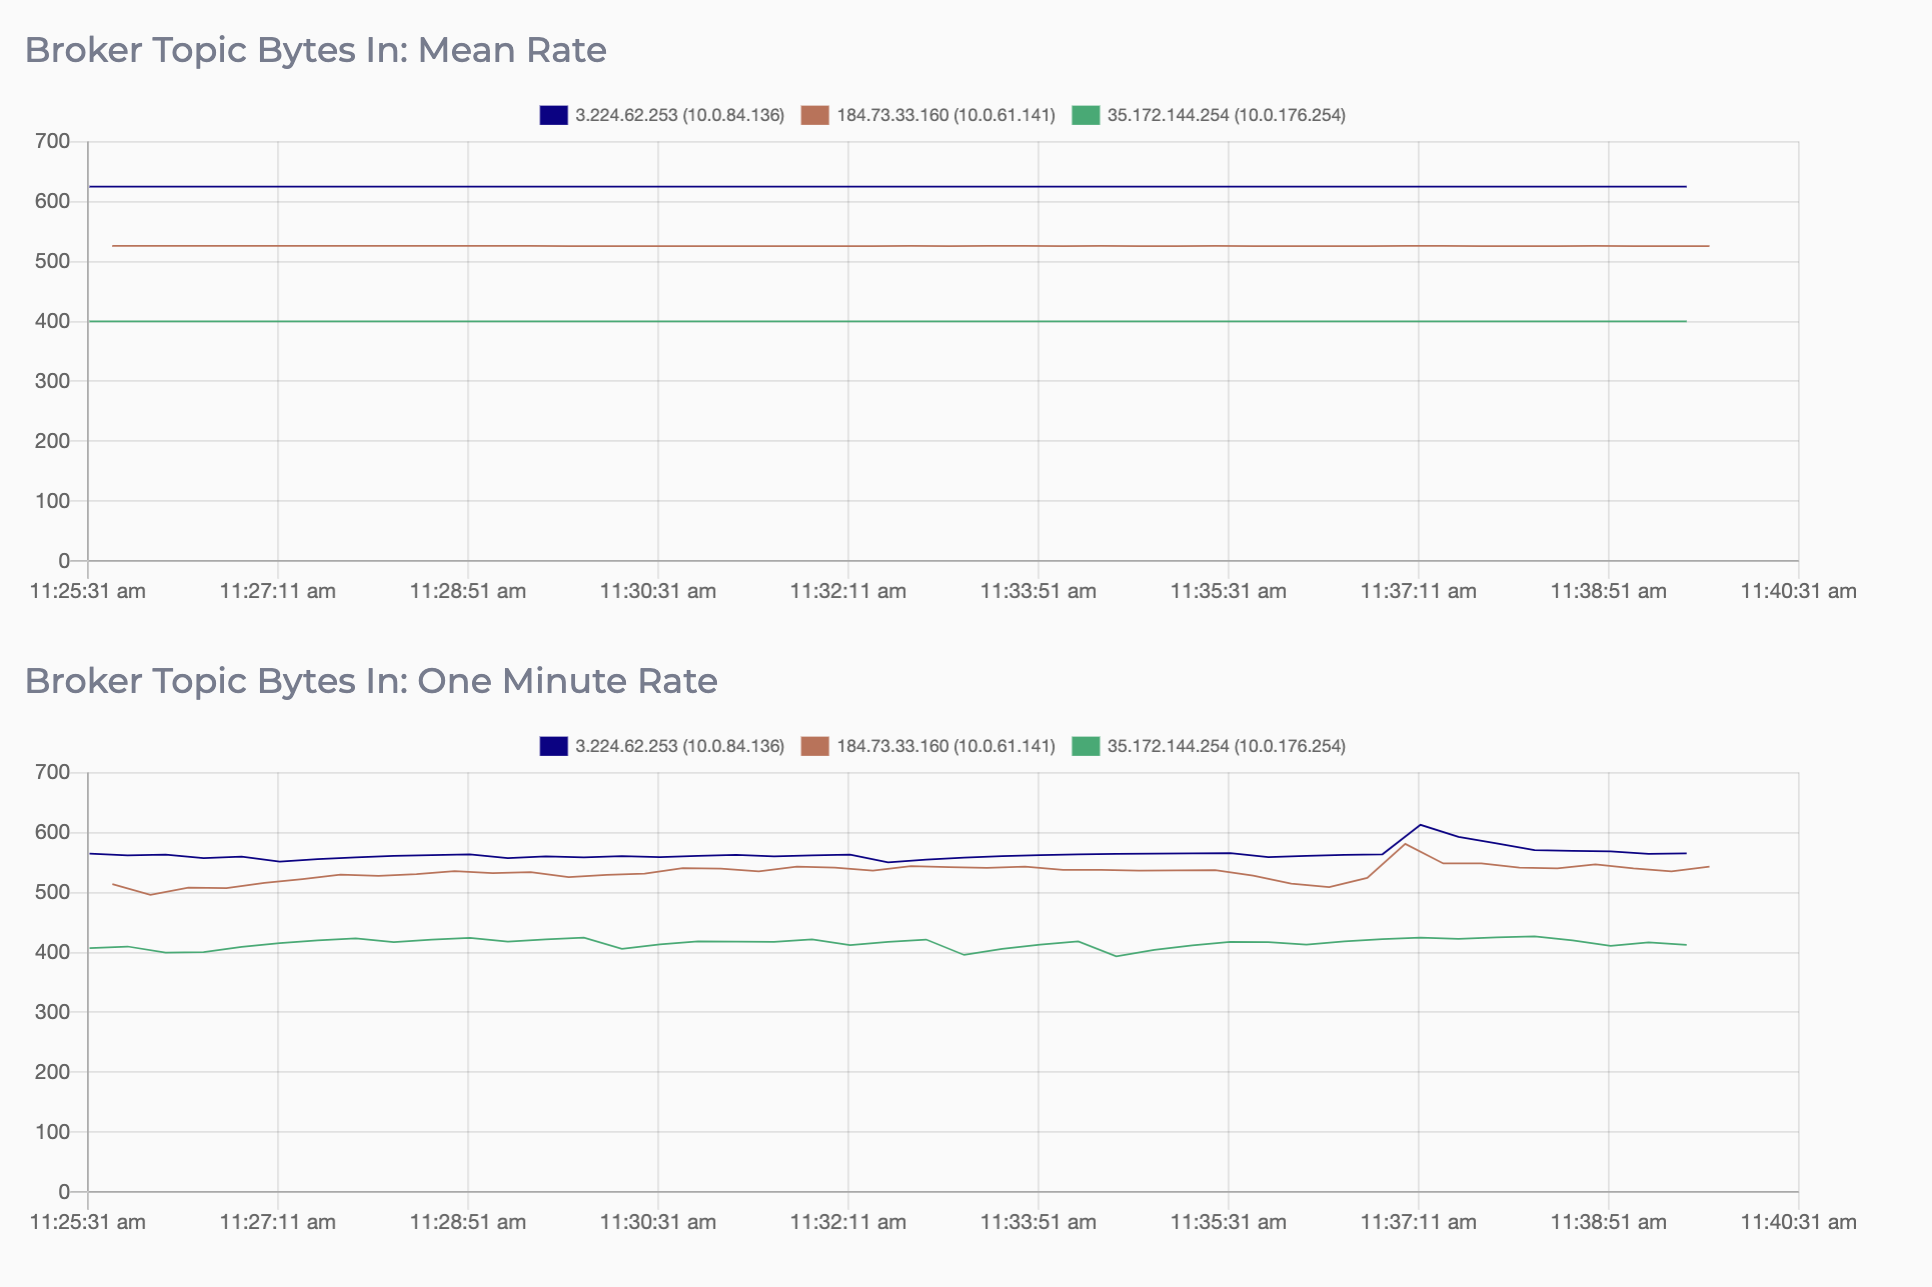Click green legend swatch in Mean Rate chart

pos(1085,115)
